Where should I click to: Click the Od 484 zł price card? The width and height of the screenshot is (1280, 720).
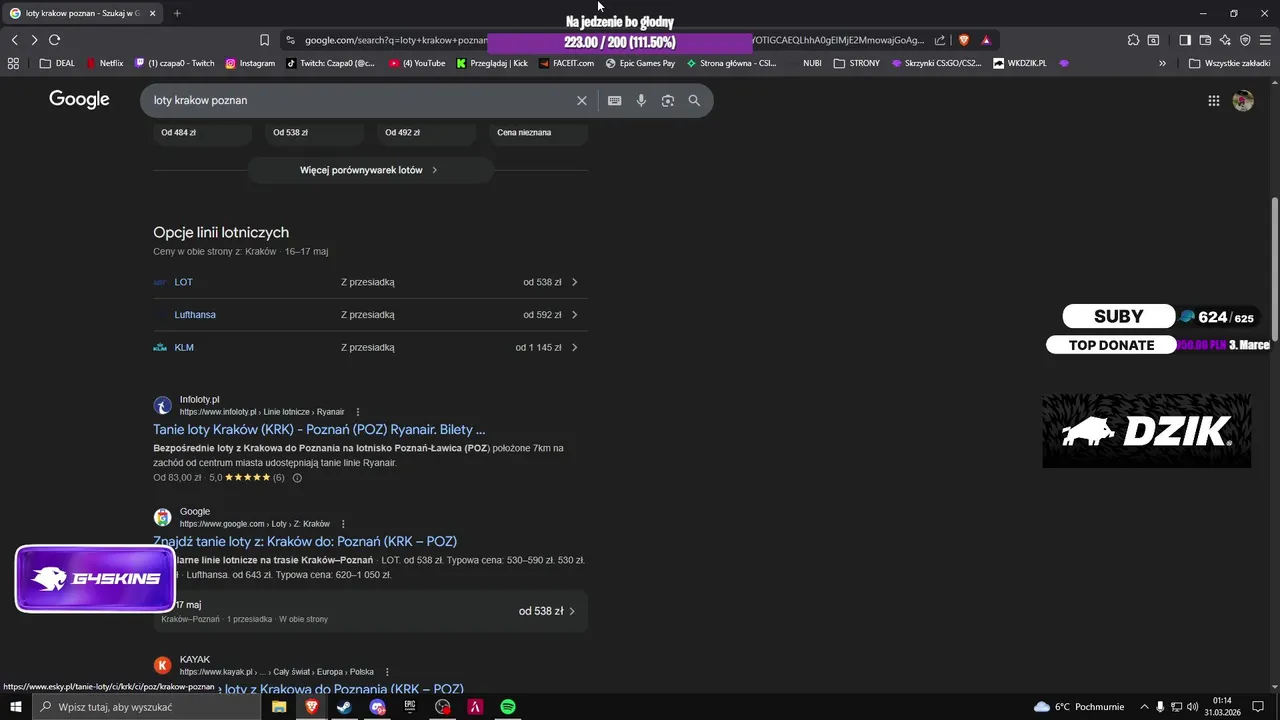pyautogui.click(x=202, y=133)
